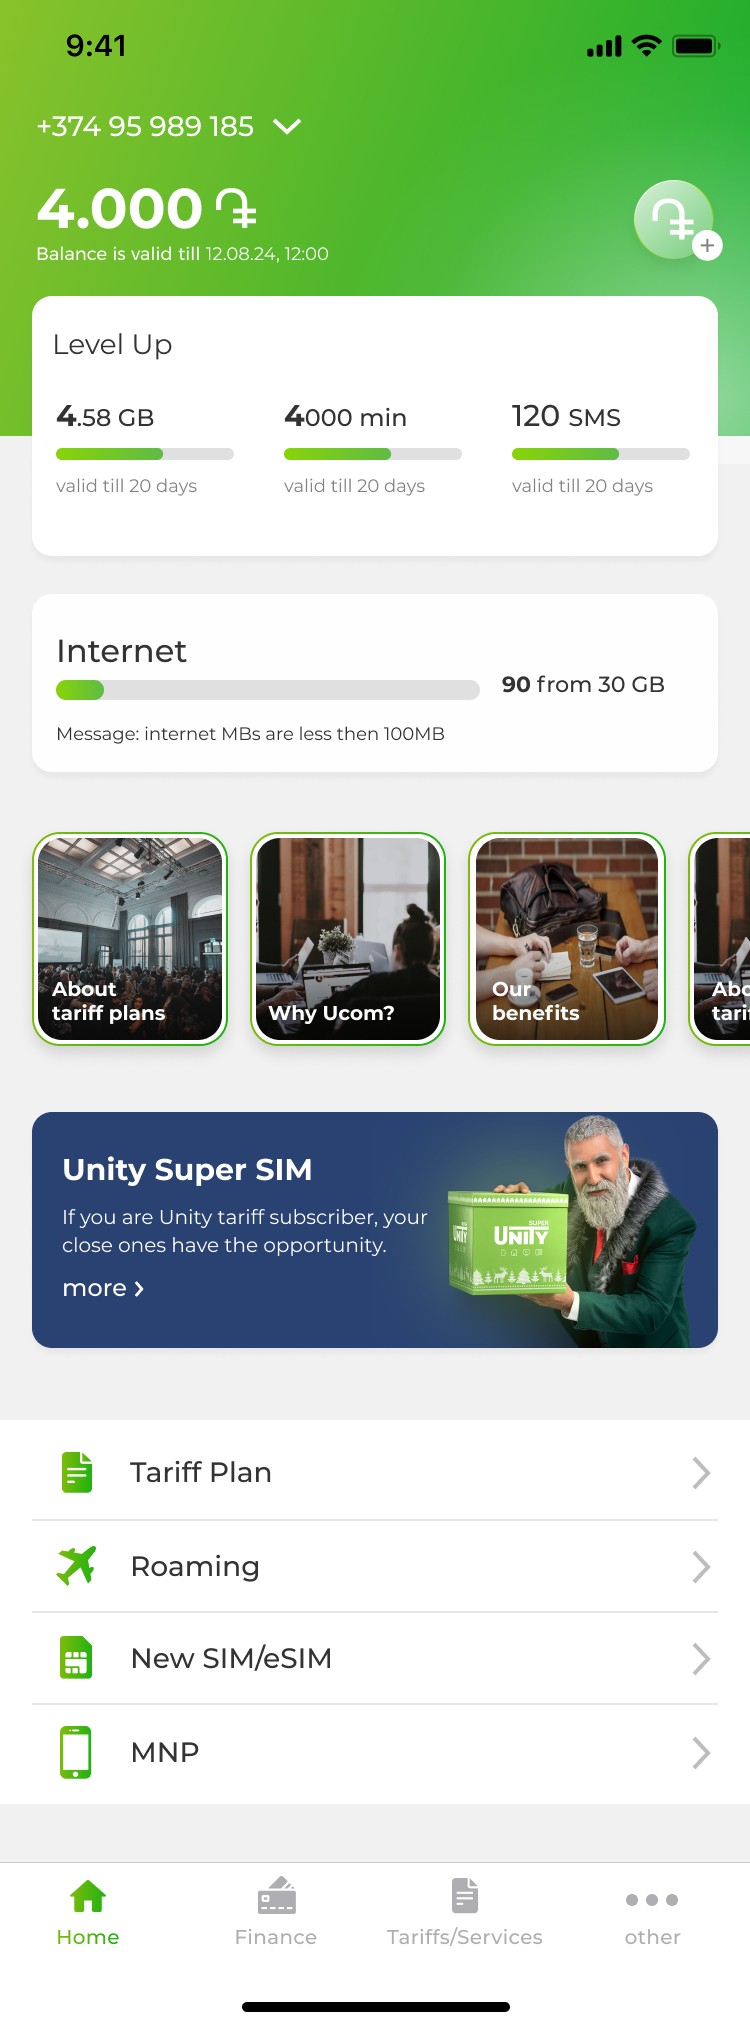Open Roaming row chevron arrow
Image resolution: width=750 pixels, height=2028 pixels.
click(701, 1566)
